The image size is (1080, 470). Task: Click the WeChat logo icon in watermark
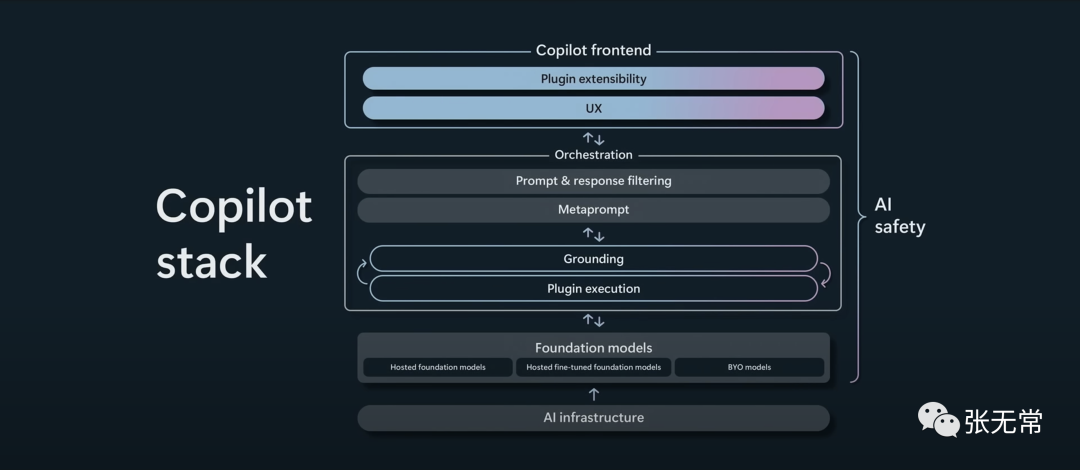point(938,420)
